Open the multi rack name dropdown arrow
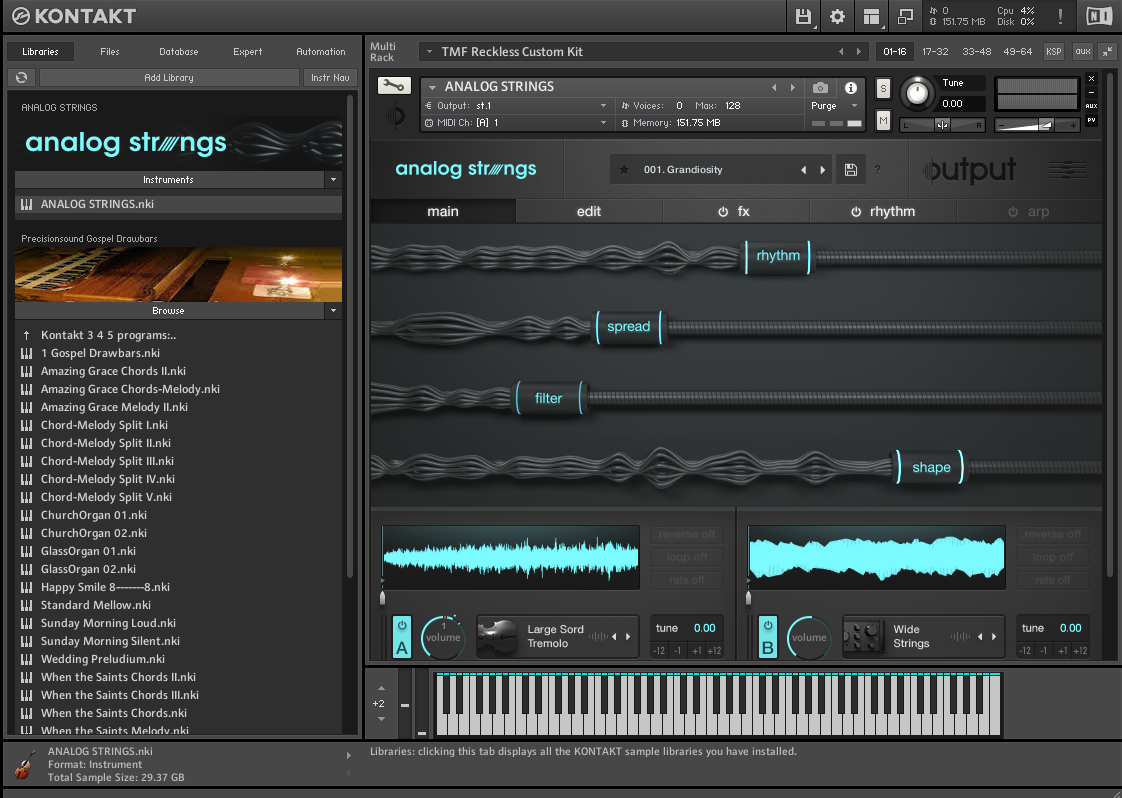Viewport: 1122px width, 798px height. coord(429,52)
